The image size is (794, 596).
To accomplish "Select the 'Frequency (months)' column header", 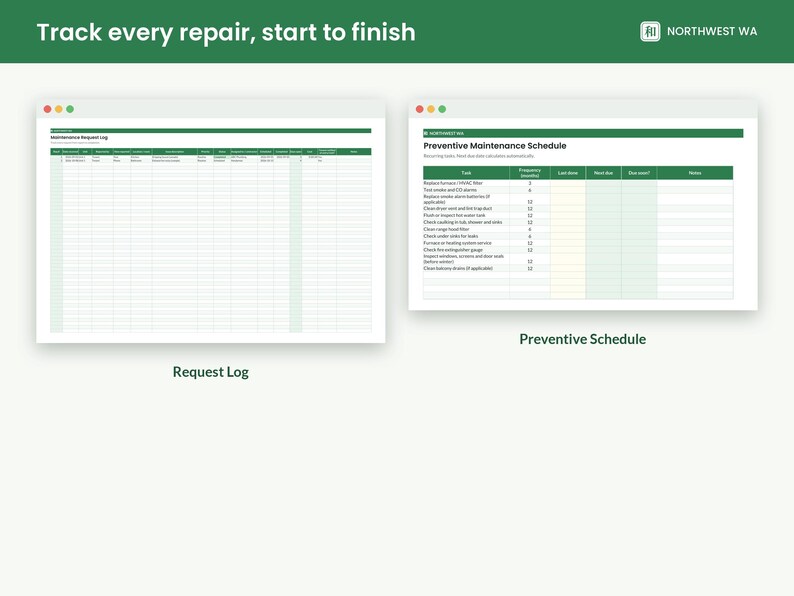I will pyautogui.click(x=530, y=173).
